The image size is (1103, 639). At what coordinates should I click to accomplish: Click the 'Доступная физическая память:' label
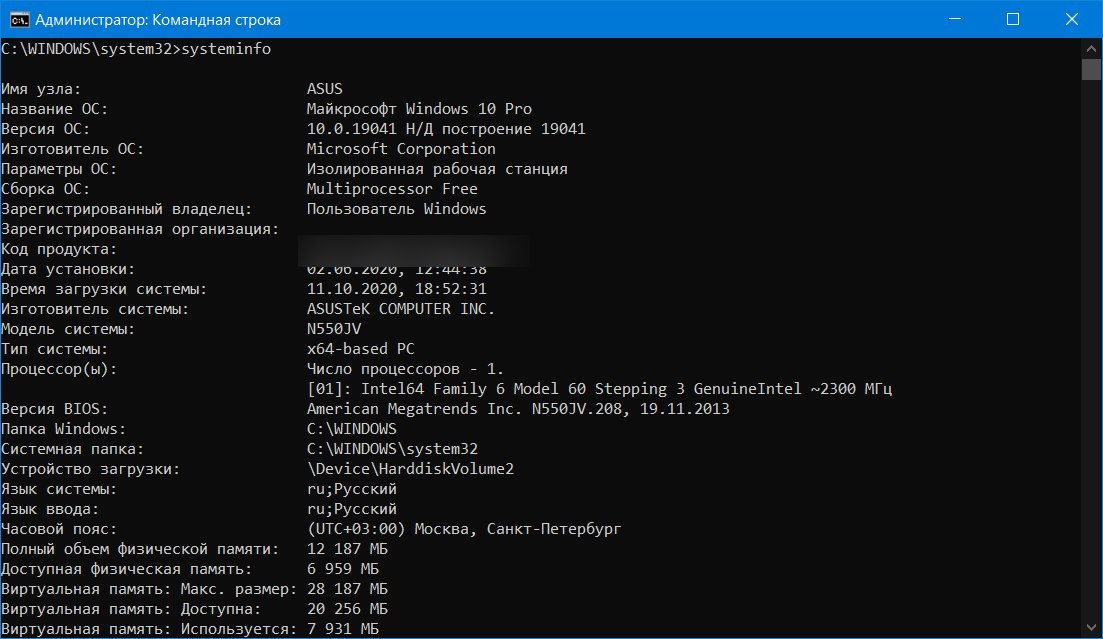127,569
